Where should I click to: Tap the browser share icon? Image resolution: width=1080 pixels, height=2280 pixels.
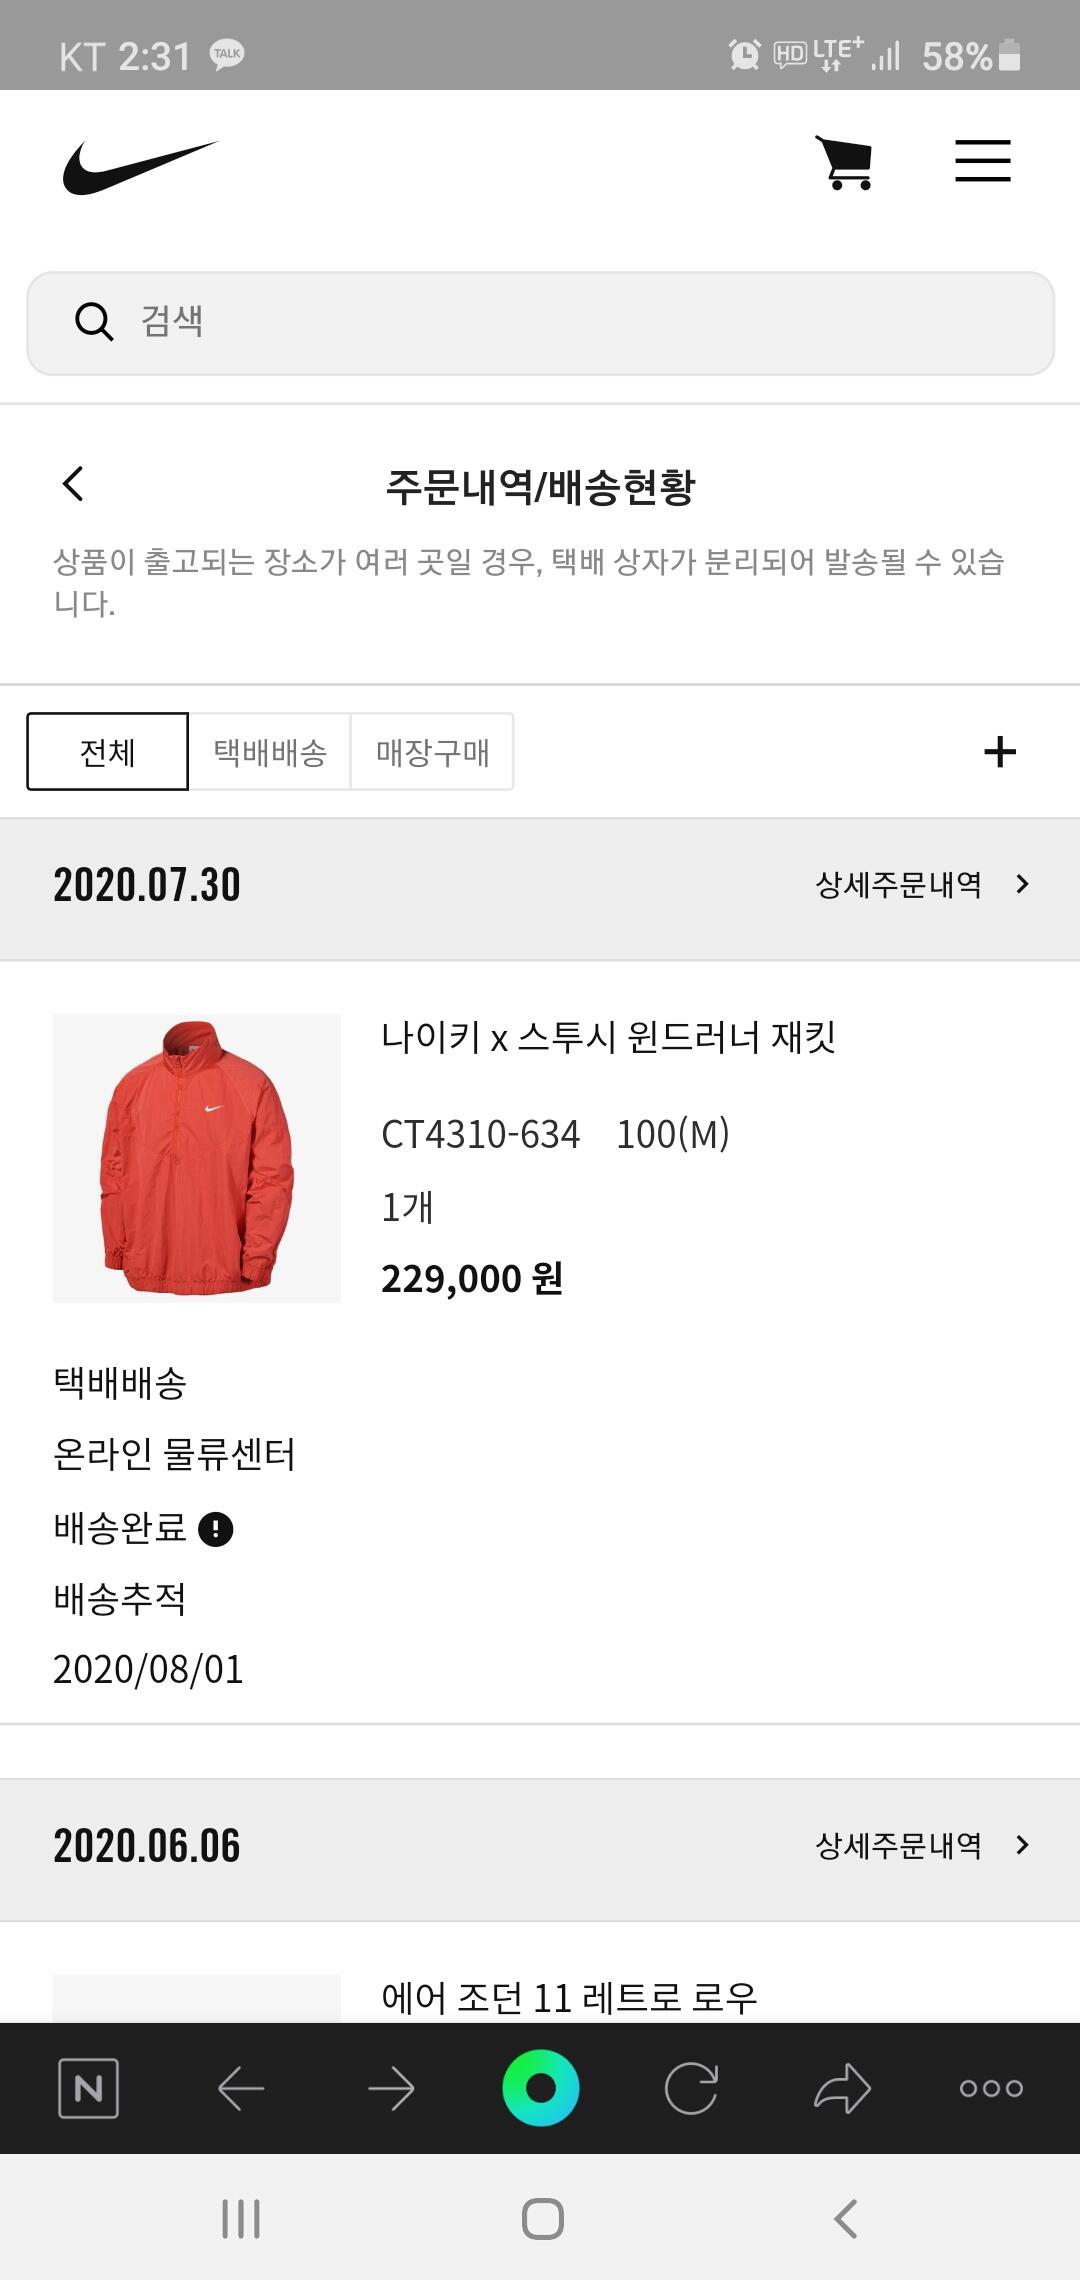(x=842, y=2088)
